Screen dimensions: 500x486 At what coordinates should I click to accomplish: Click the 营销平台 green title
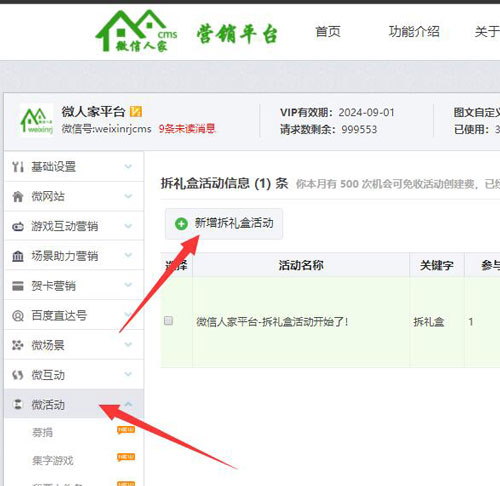click(x=237, y=34)
